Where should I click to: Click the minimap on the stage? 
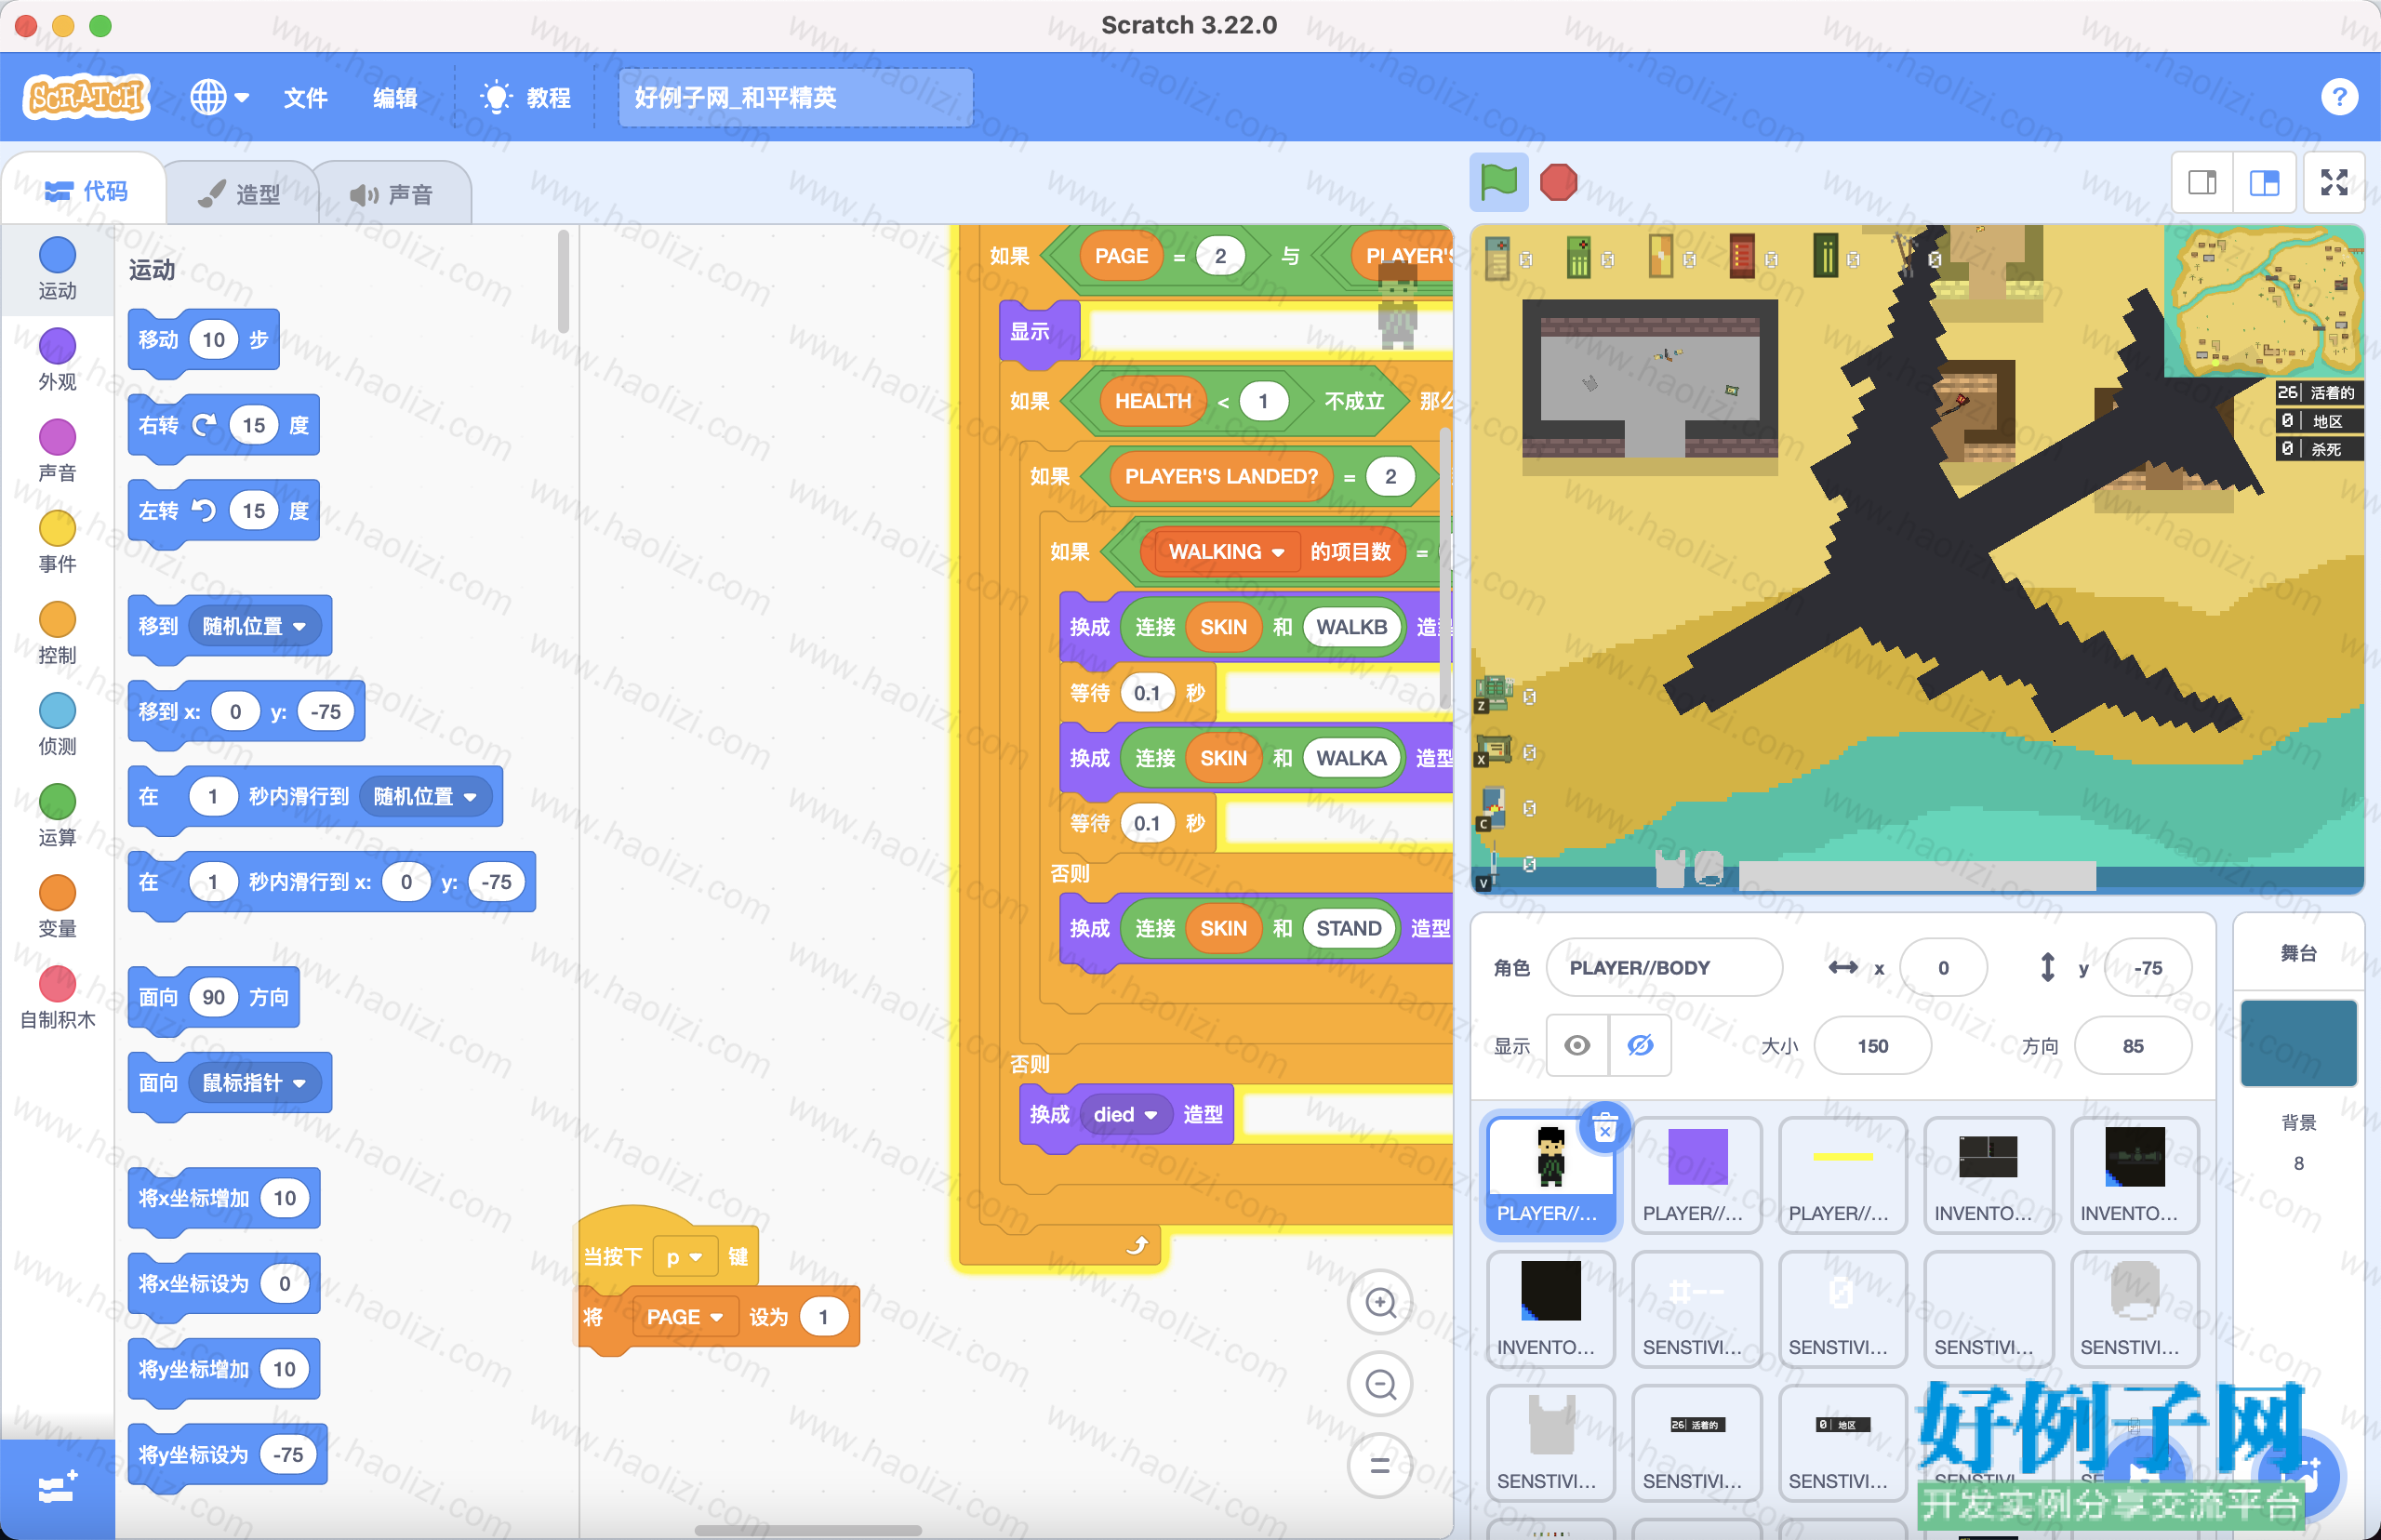(2263, 300)
